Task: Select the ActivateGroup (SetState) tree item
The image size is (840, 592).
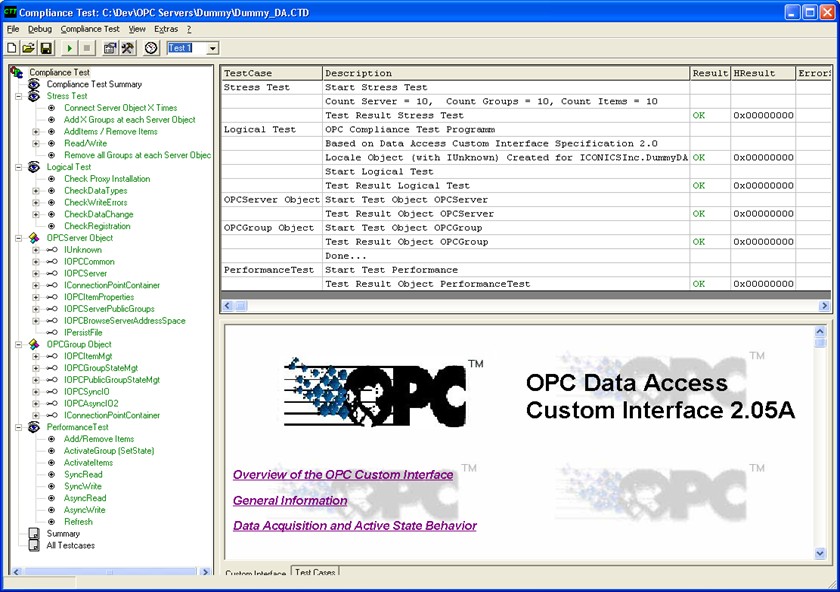Action: [109, 451]
